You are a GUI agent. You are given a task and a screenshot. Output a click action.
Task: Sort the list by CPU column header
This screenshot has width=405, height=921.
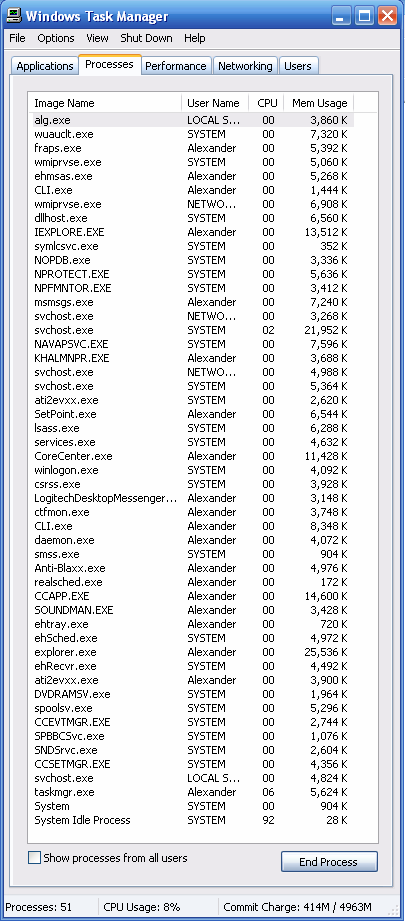(266, 103)
